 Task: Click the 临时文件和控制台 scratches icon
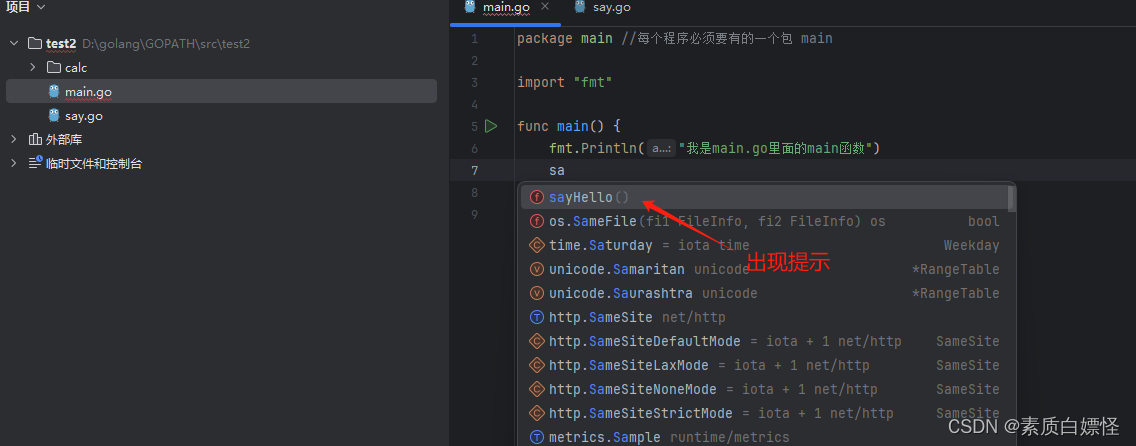tap(35, 163)
